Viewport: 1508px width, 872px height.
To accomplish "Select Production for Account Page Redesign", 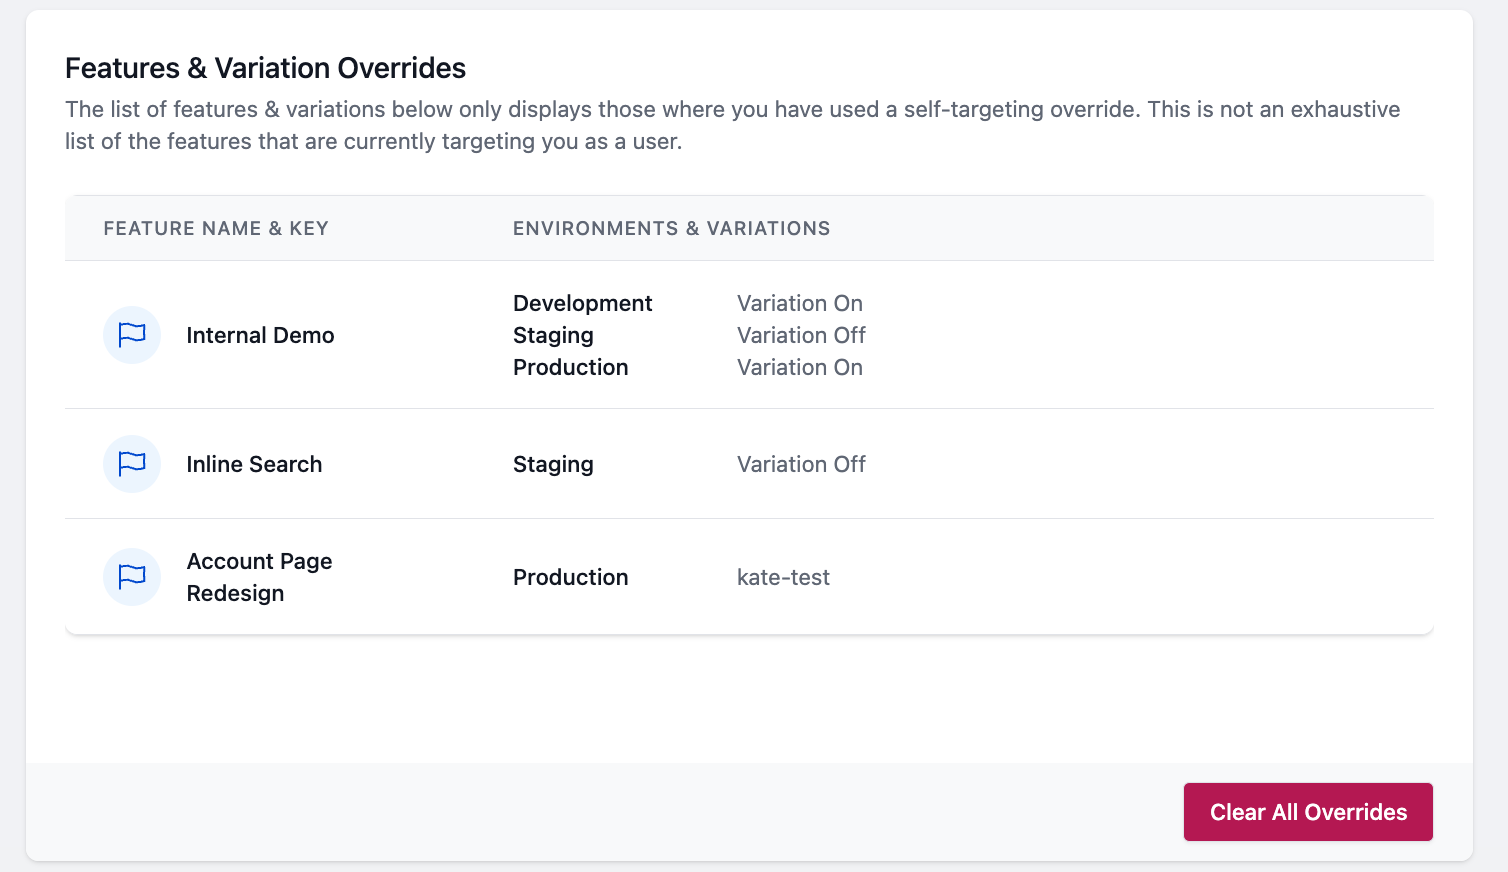I will [570, 577].
